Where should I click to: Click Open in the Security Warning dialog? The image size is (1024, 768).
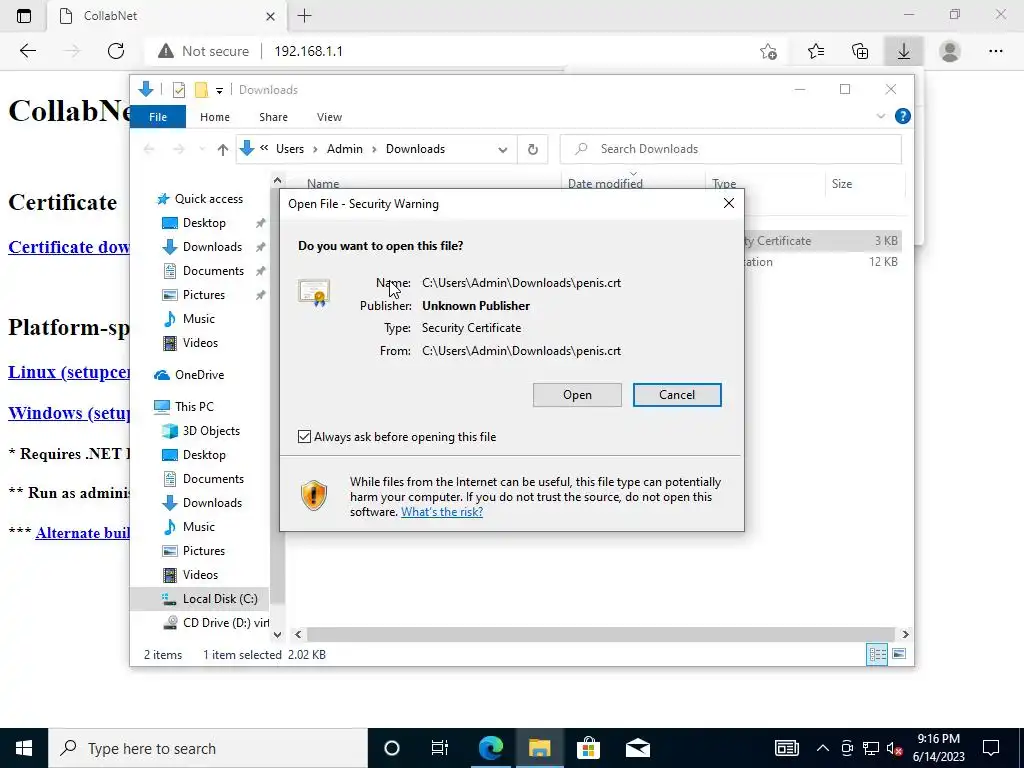pos(577,395)
